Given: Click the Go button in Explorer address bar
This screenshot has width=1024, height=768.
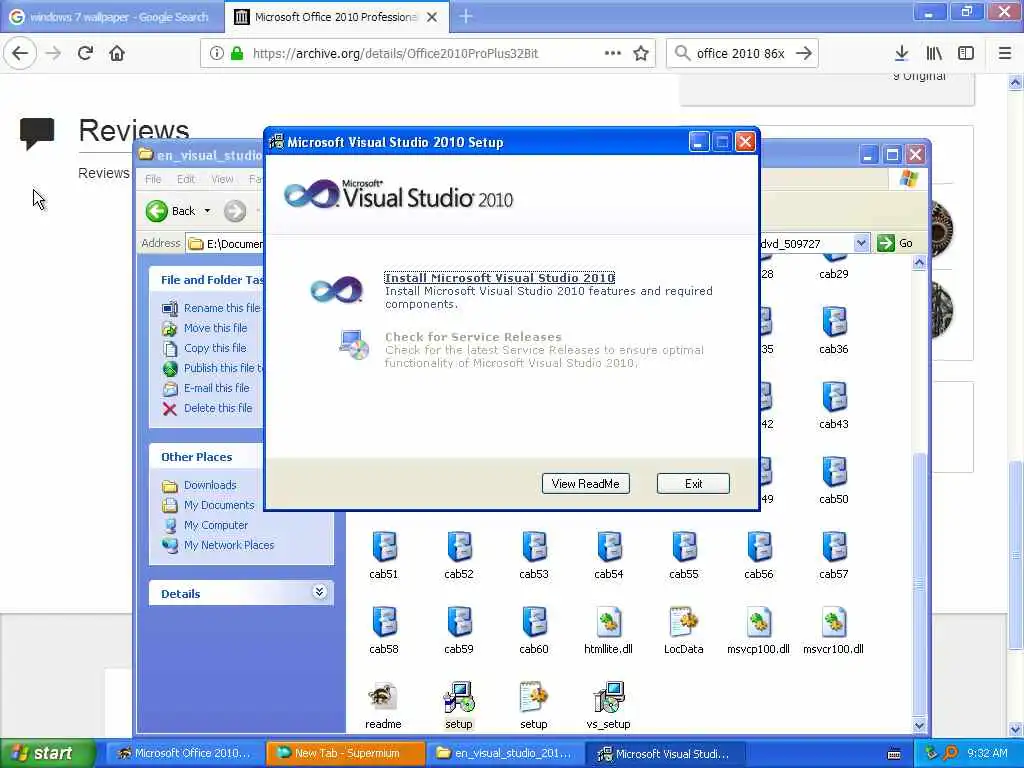Looking at the screenshot, I should coord(895,244).
